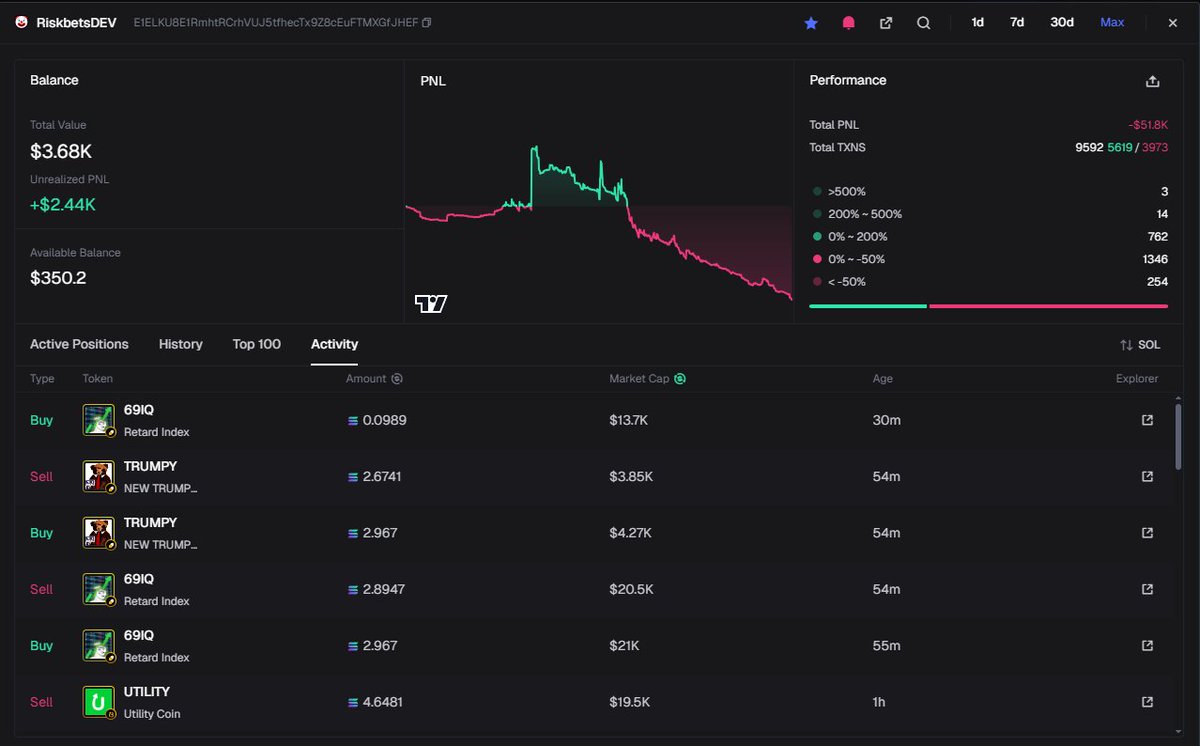Open the Top 100 tab

click(x=257, y=344)
